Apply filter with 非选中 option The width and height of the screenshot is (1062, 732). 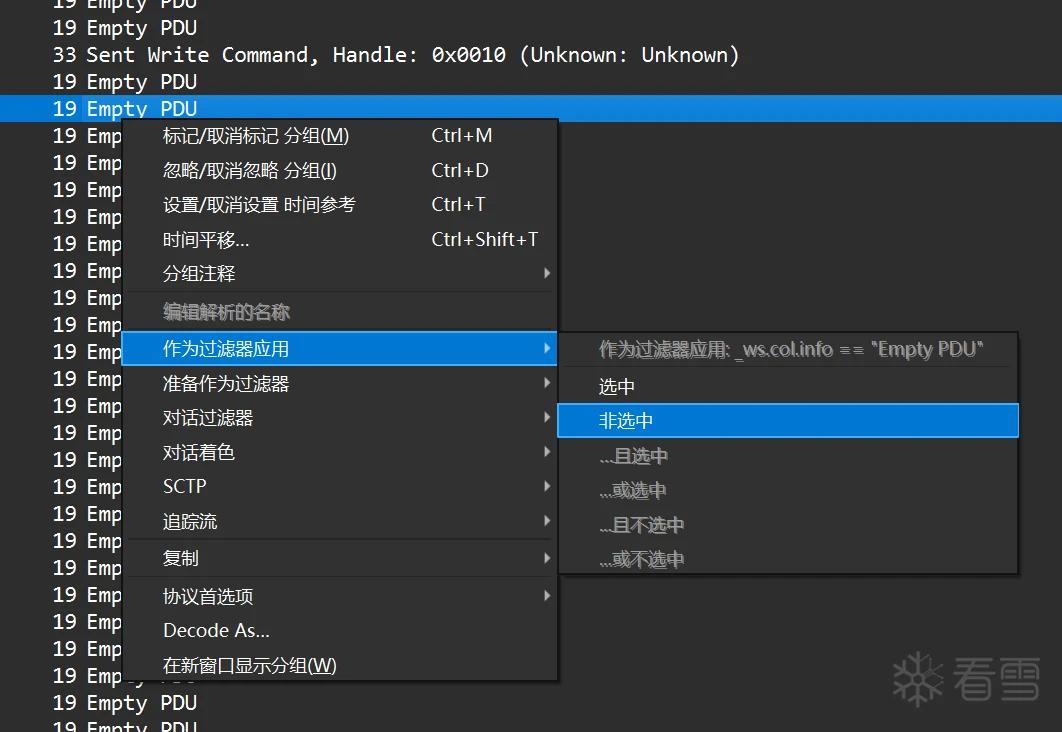tap(788, 421)
